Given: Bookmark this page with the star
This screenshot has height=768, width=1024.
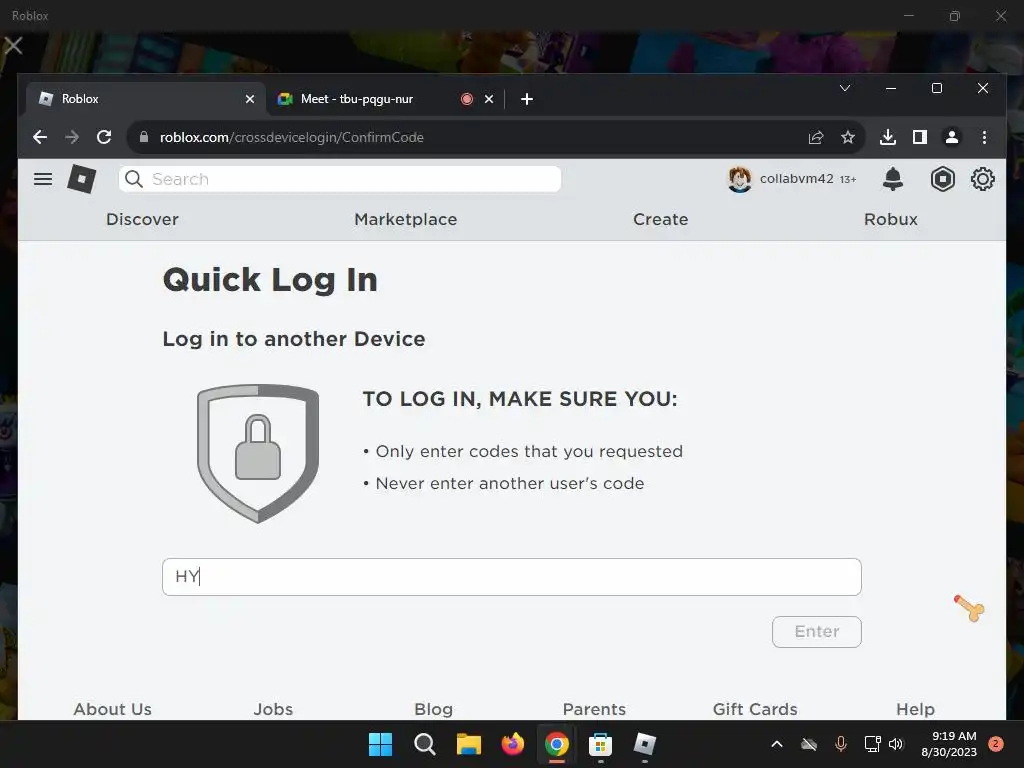Looking at the screenshot, I should tap(848, 137).
